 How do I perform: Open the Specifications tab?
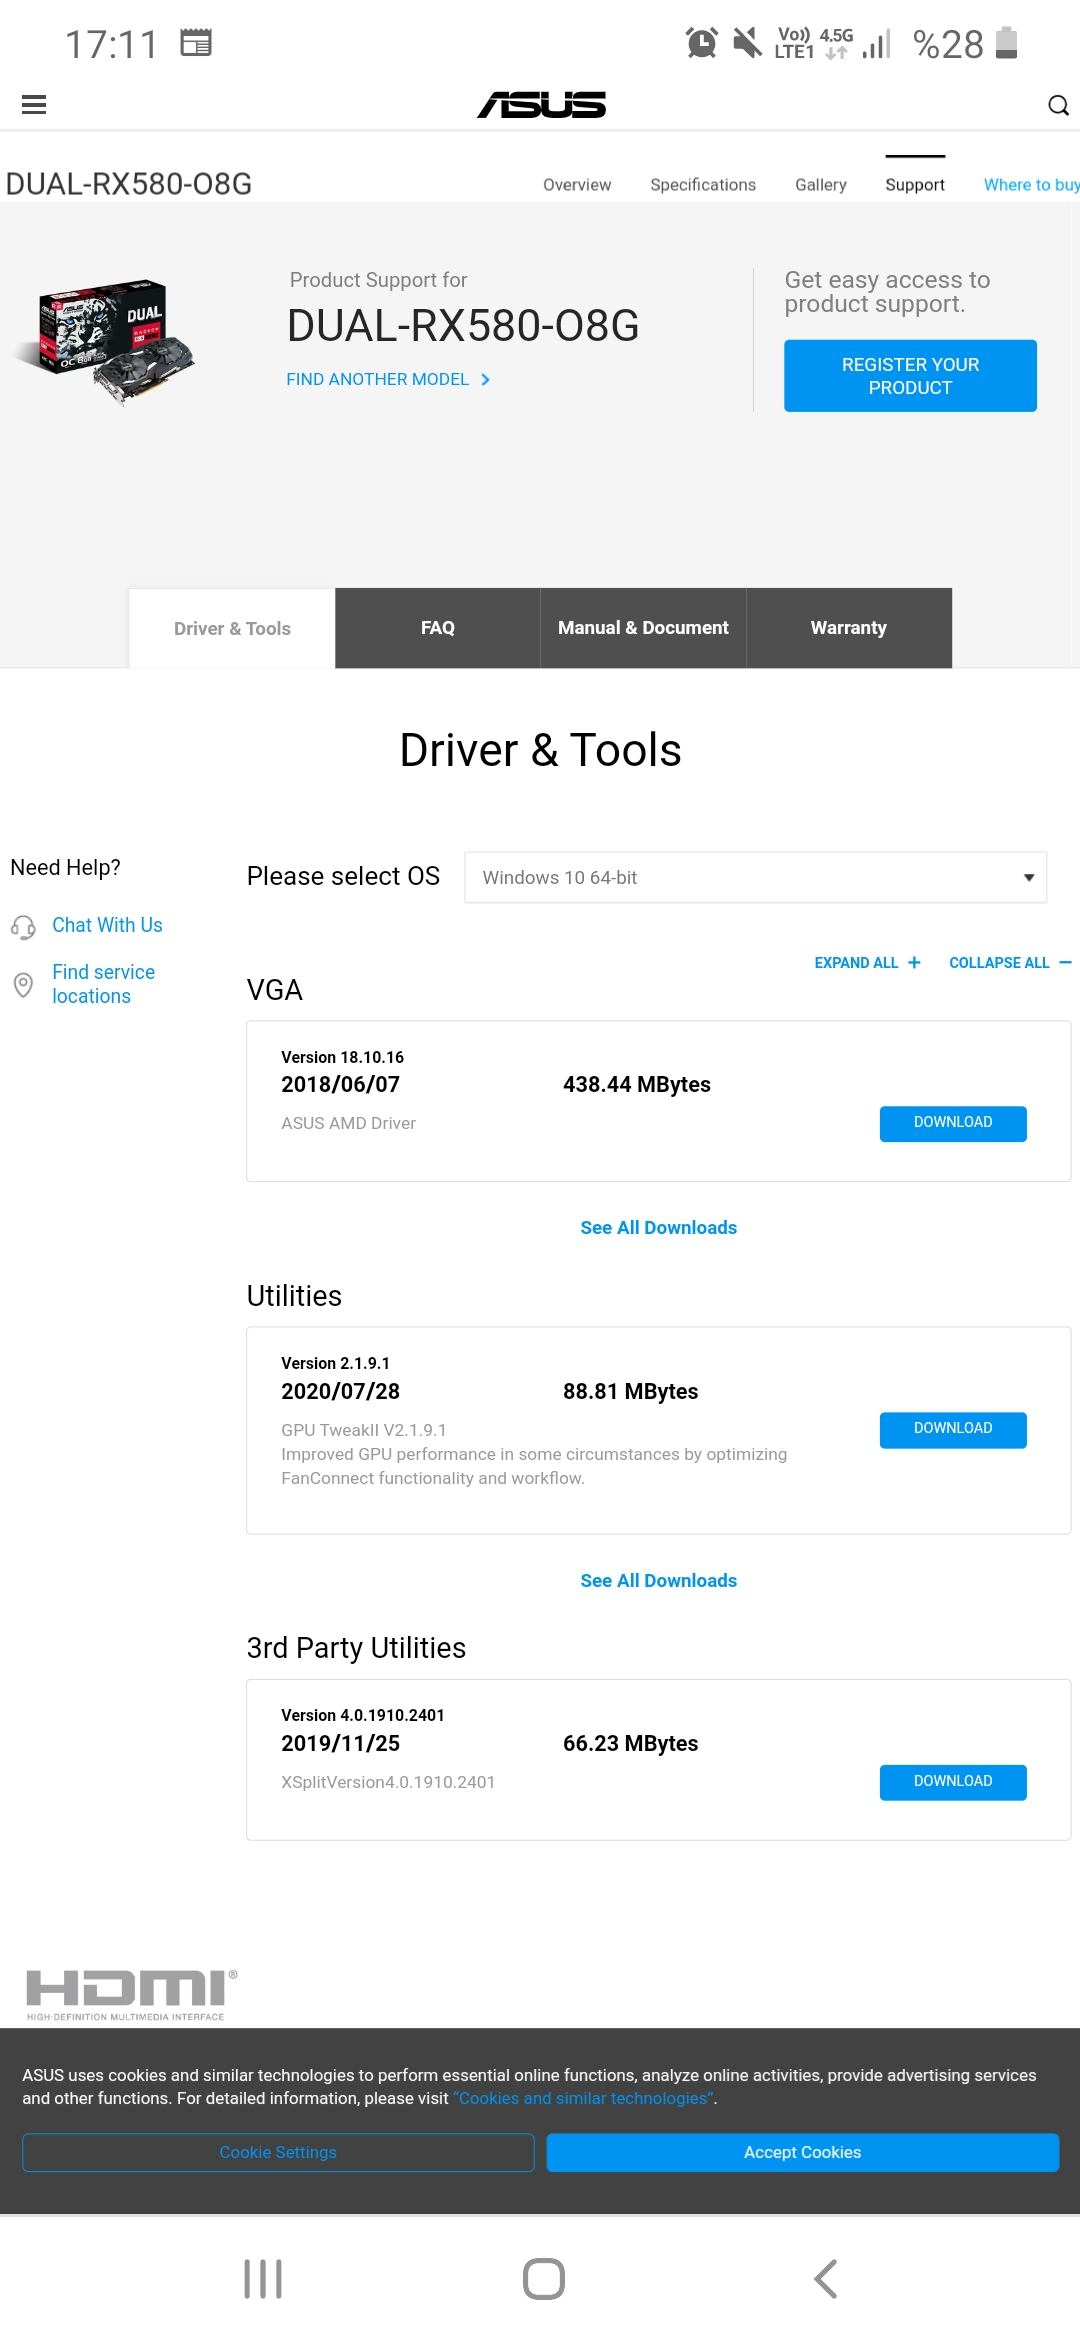pyautogui.click(x=703, y=185)
